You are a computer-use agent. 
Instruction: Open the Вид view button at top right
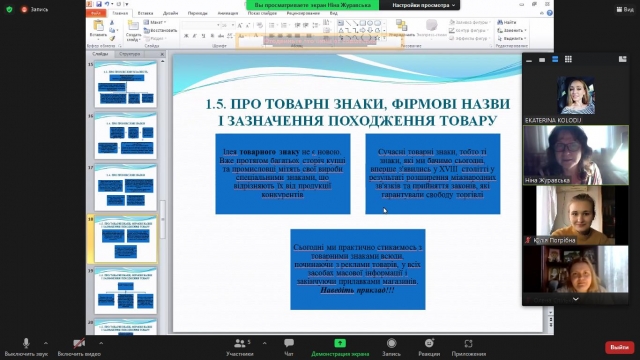pyautogui.click(x=625, y=9)
